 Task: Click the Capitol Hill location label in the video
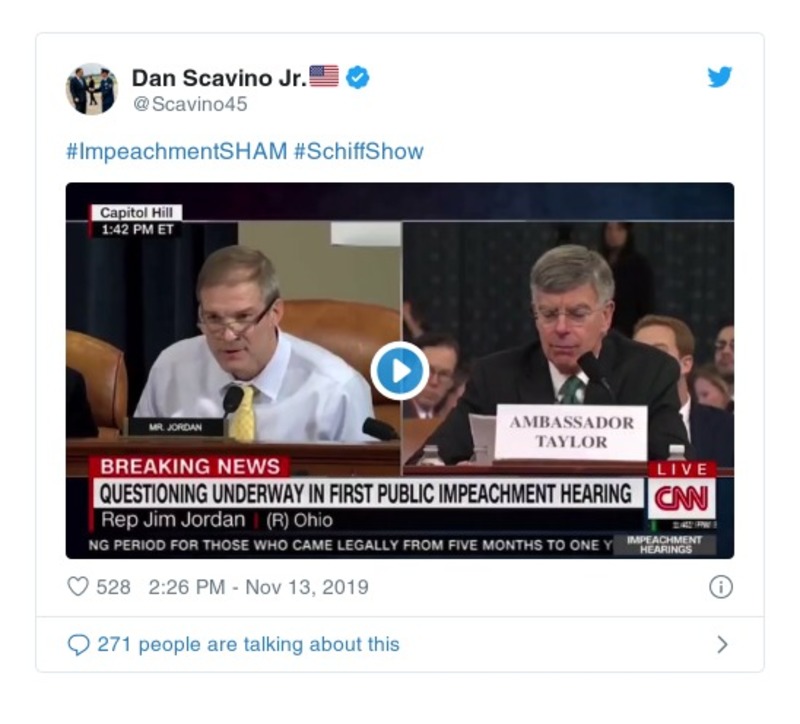(137, 212)
